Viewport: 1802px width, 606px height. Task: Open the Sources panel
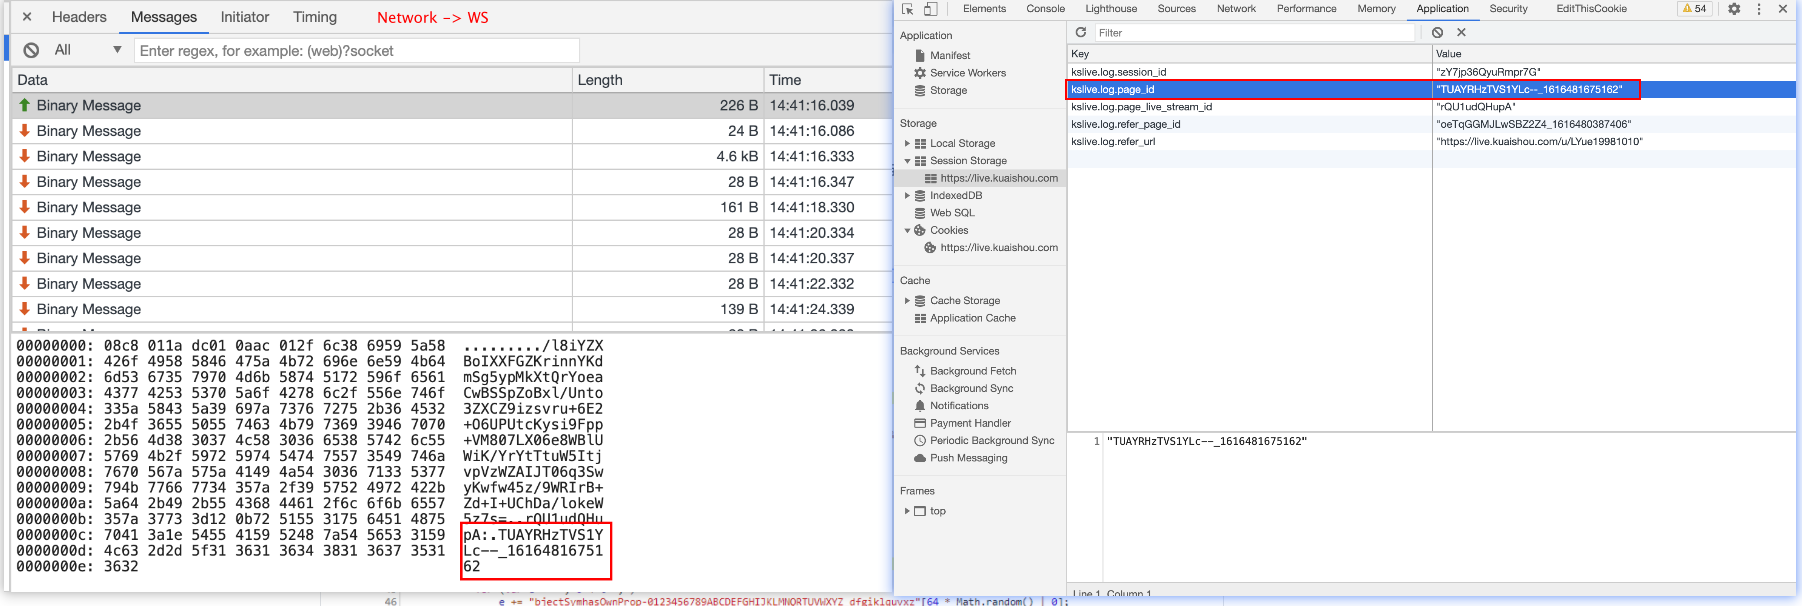coord(1176,9)
